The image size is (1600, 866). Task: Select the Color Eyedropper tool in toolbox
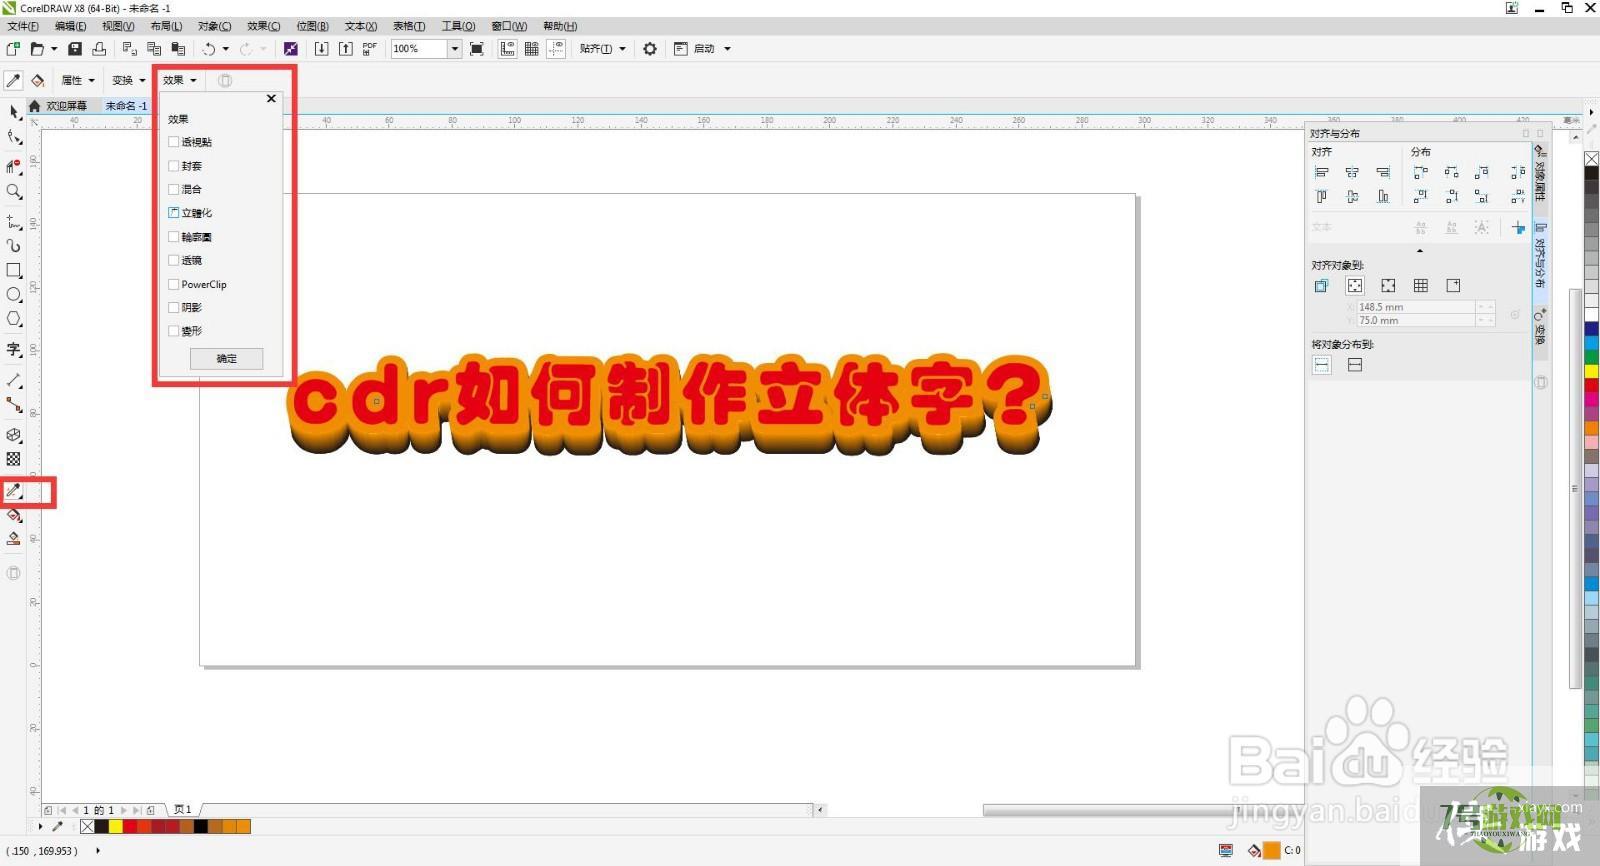tap(14, 491)
